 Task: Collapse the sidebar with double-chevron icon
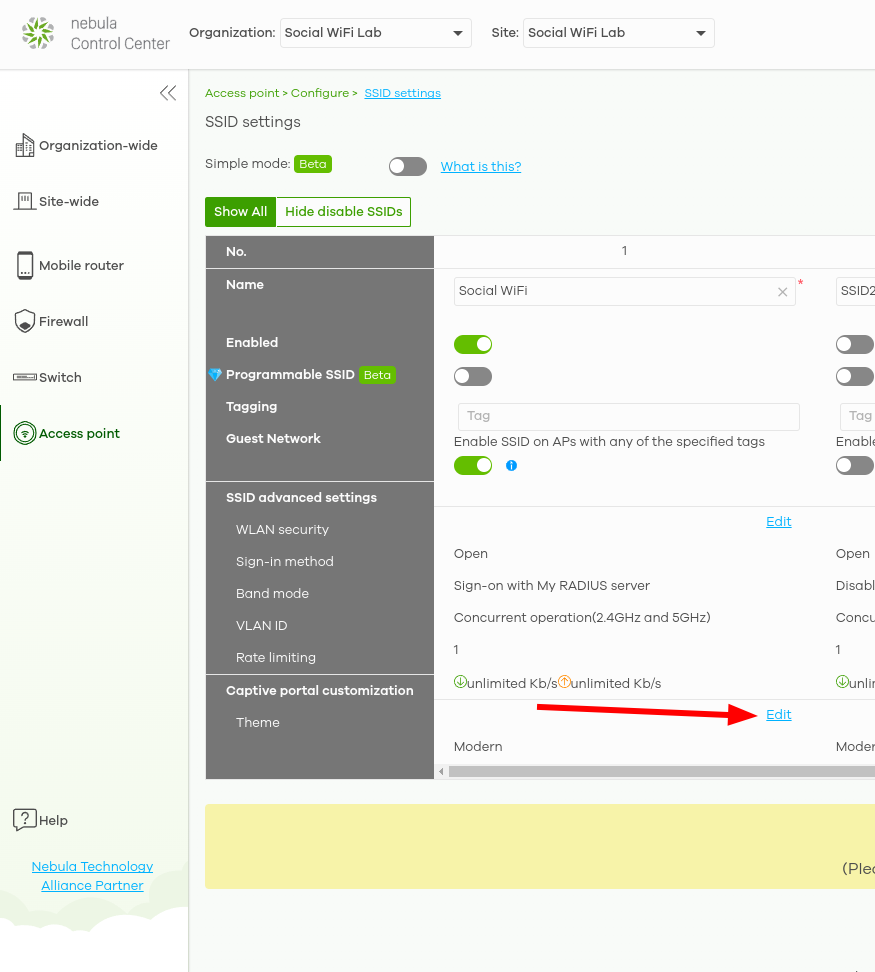point(168,93)
